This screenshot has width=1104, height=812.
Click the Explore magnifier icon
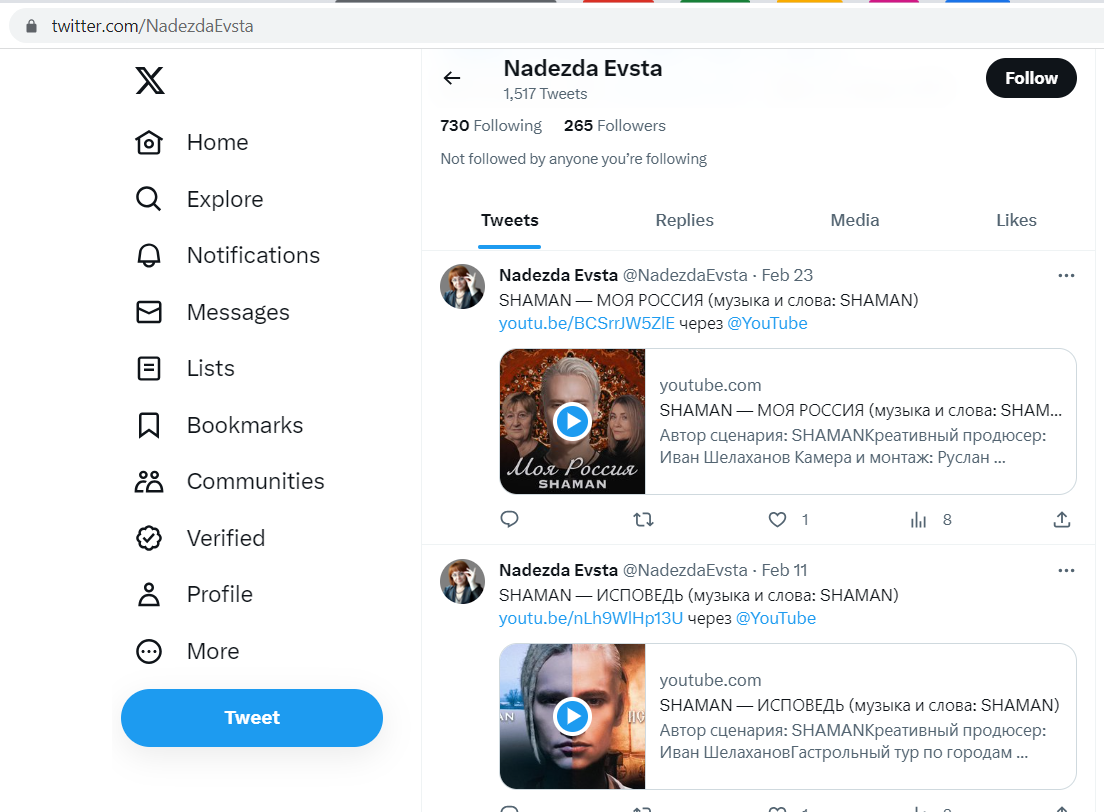coord(149,199)
